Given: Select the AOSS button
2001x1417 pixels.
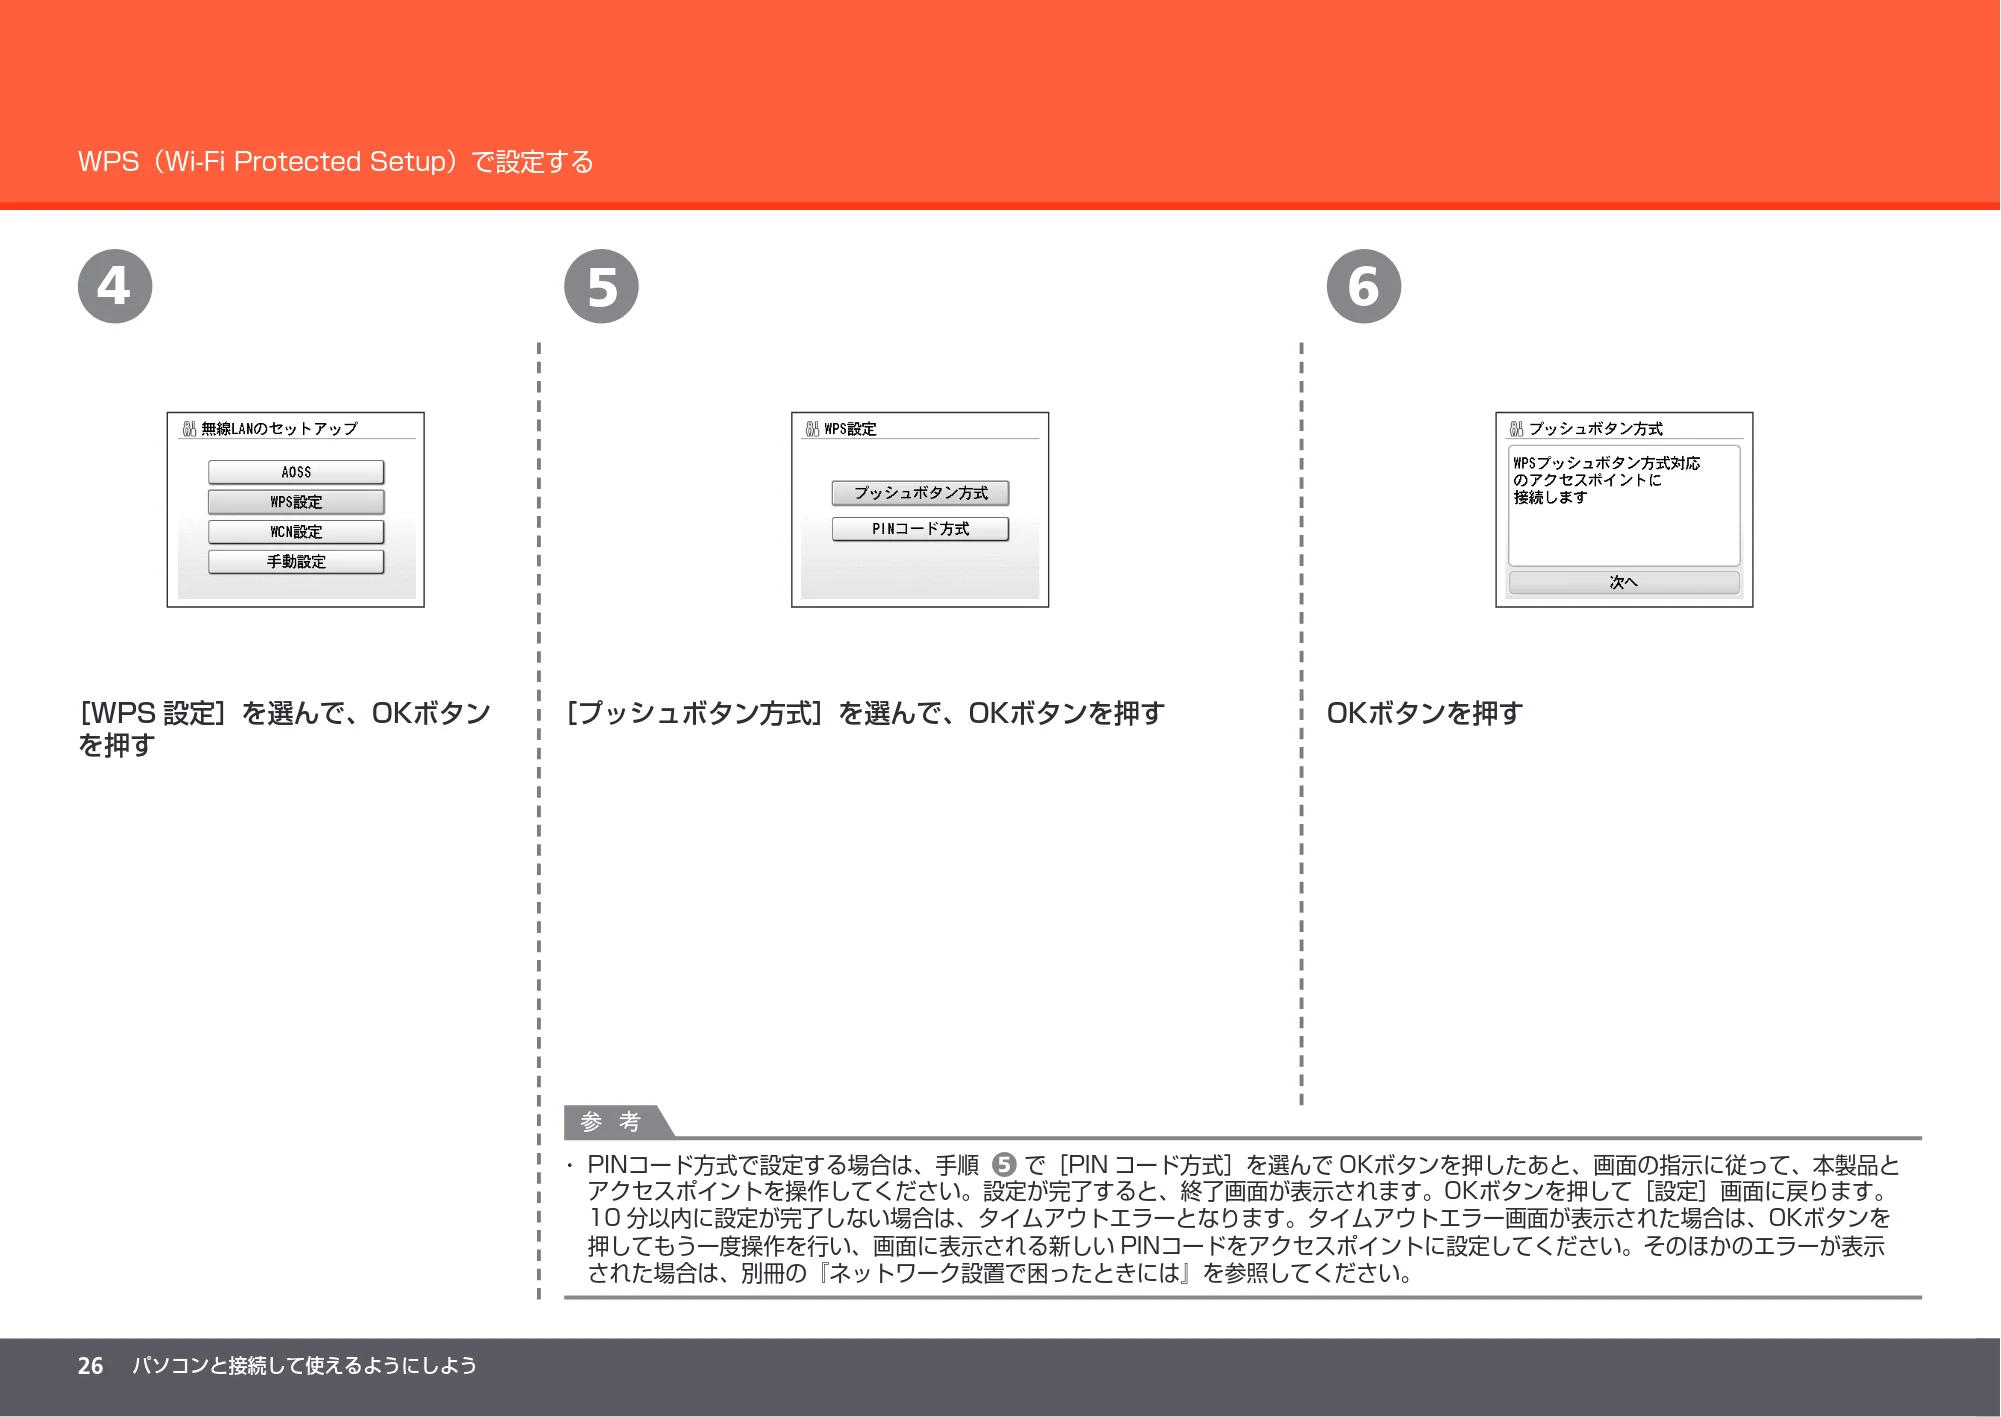Looking at the screenshot, I should (x=296, y=472).
